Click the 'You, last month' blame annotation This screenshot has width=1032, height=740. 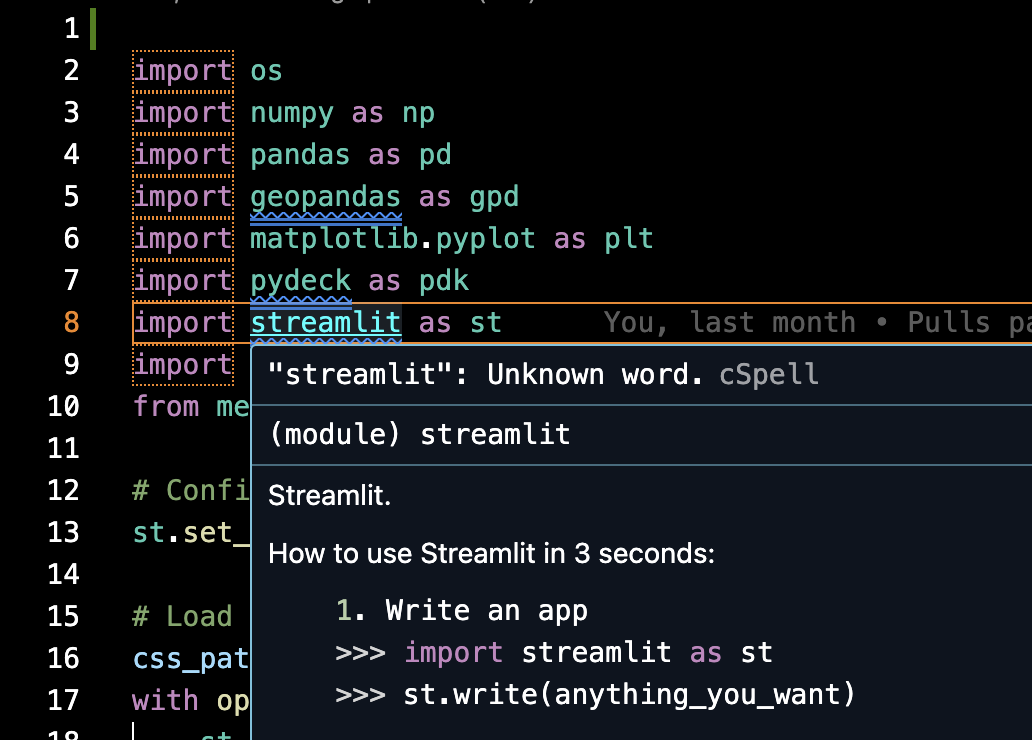click(729, 323)
